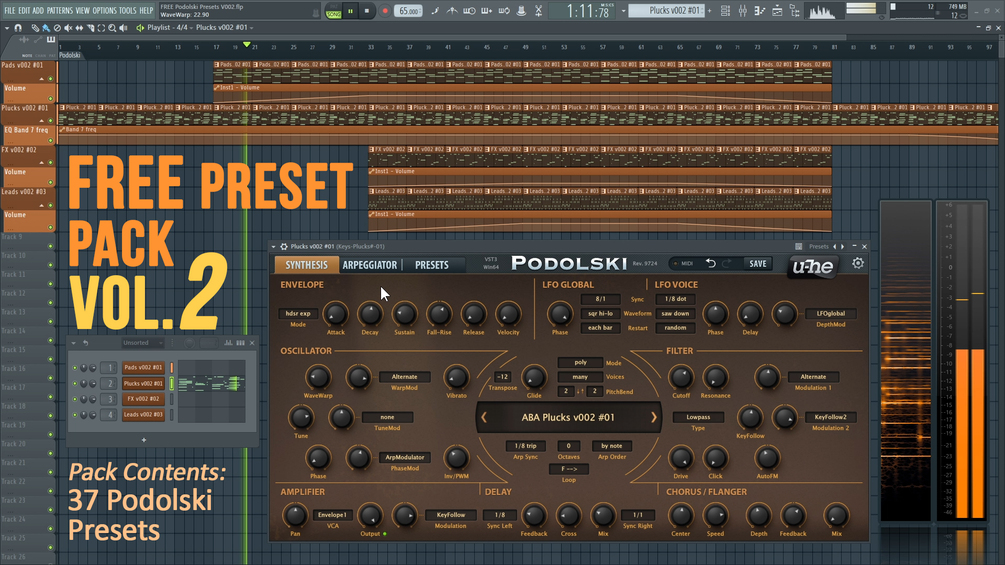Click the tempo field showing 65.000

(x=409, y=11)
